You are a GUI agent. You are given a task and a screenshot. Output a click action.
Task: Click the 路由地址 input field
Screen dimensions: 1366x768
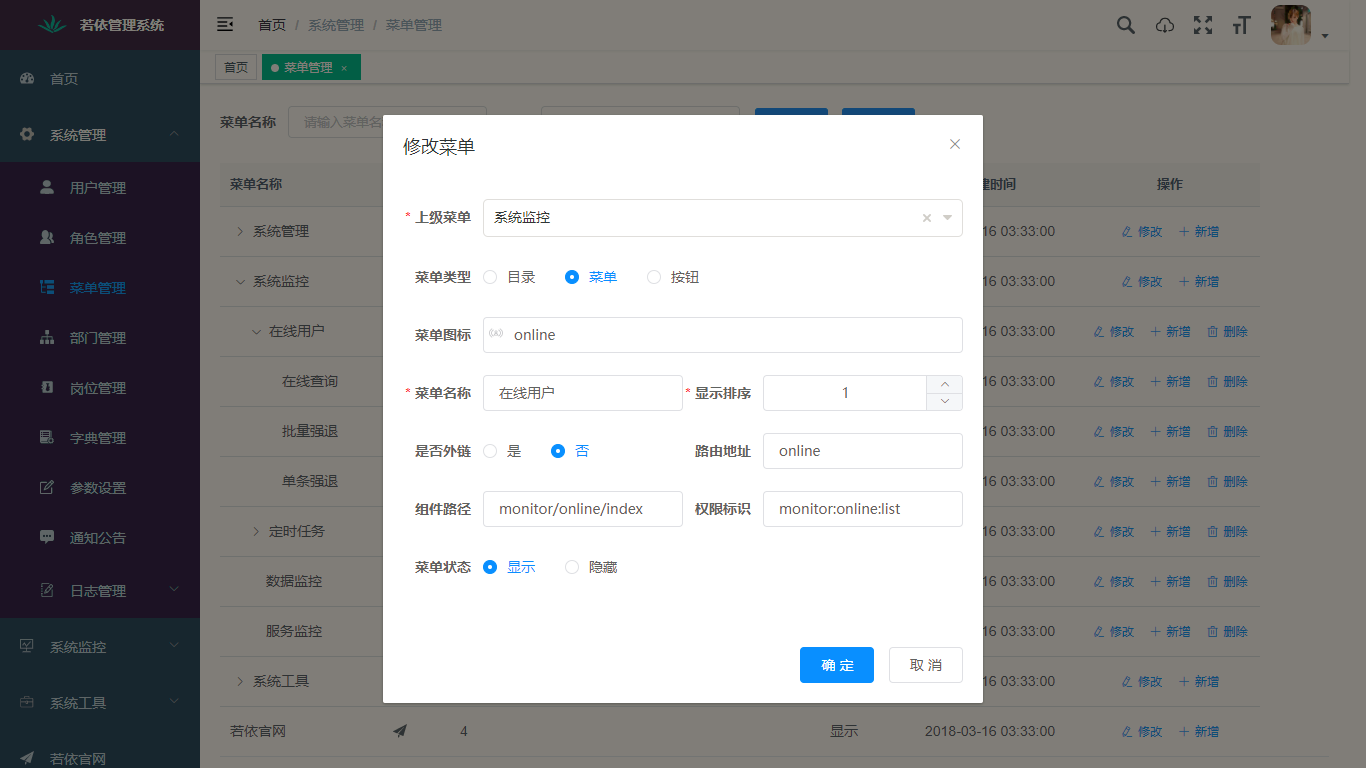[x=863, y=451]
